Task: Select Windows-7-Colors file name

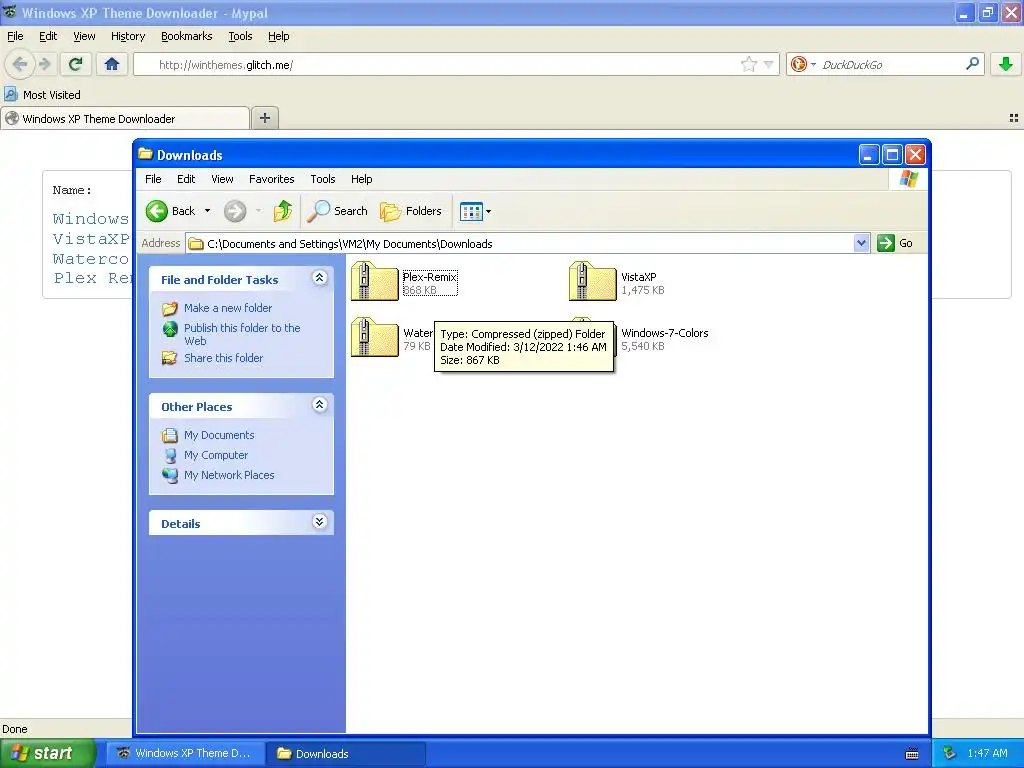Action: [665, 333]
